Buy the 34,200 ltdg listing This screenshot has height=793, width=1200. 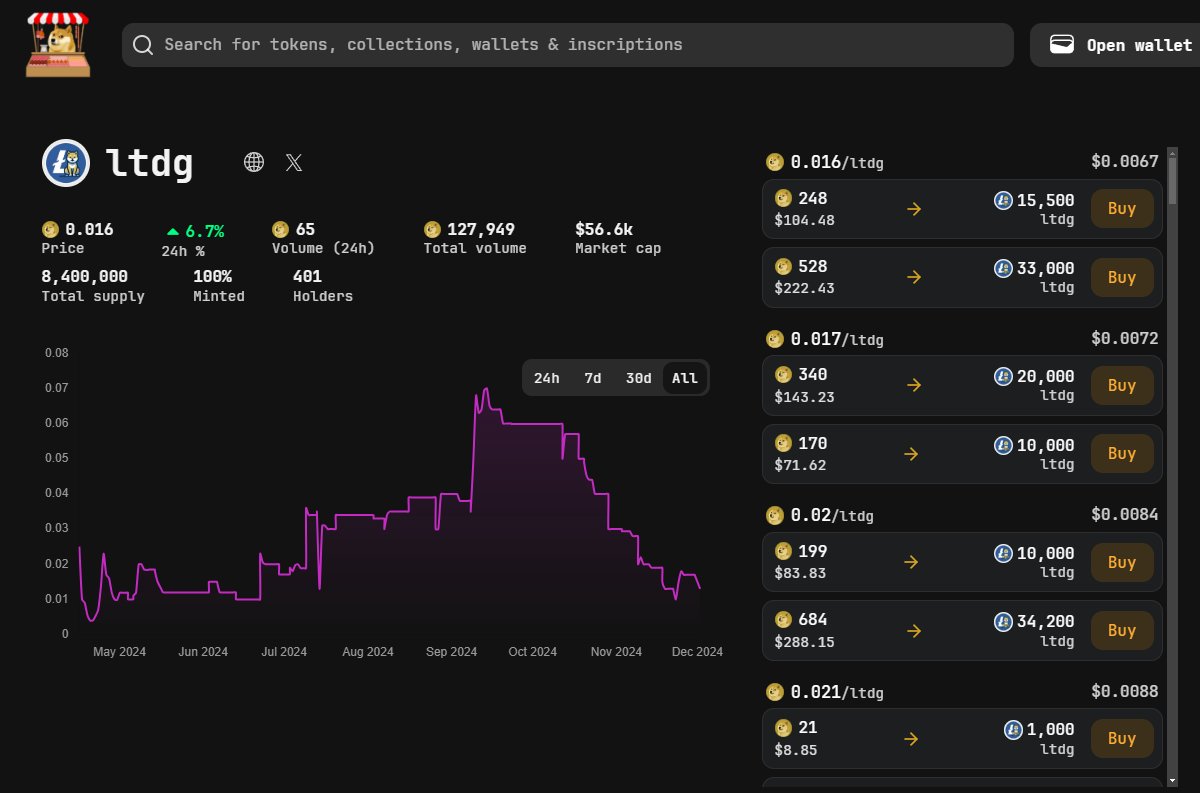click(x=1122, y=630)
